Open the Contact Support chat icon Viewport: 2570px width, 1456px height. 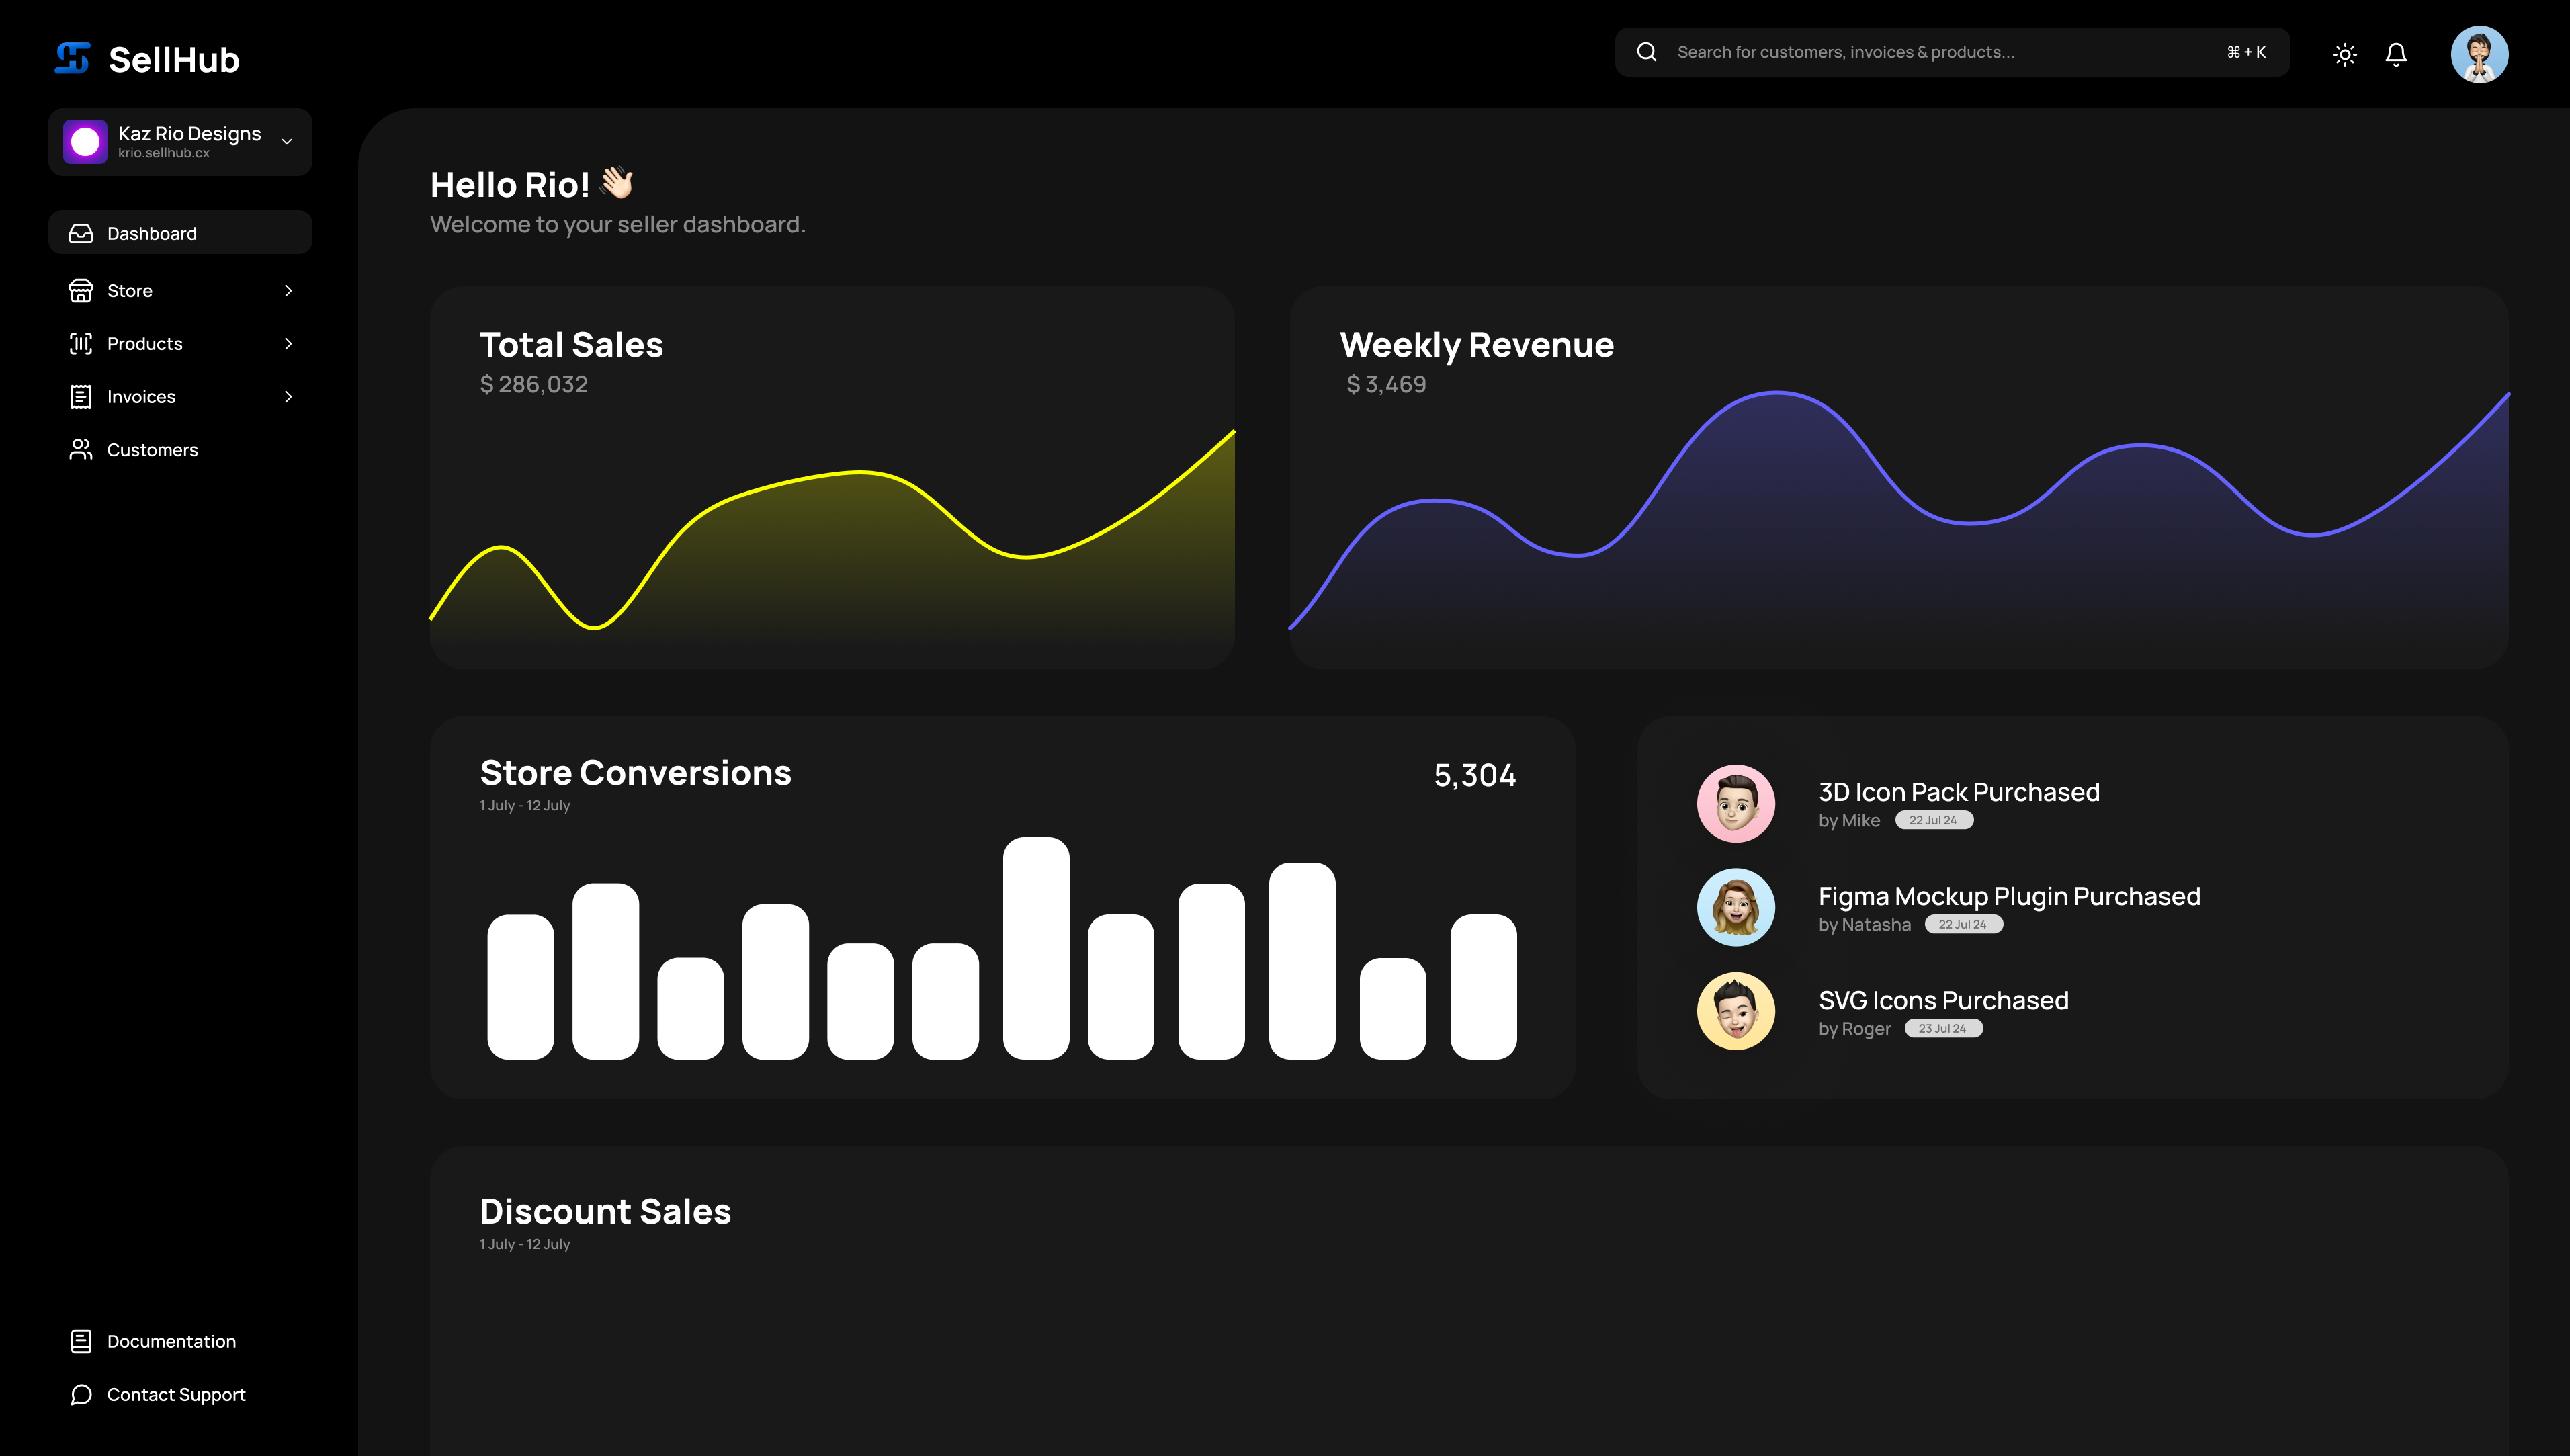tap(81, 1394)
